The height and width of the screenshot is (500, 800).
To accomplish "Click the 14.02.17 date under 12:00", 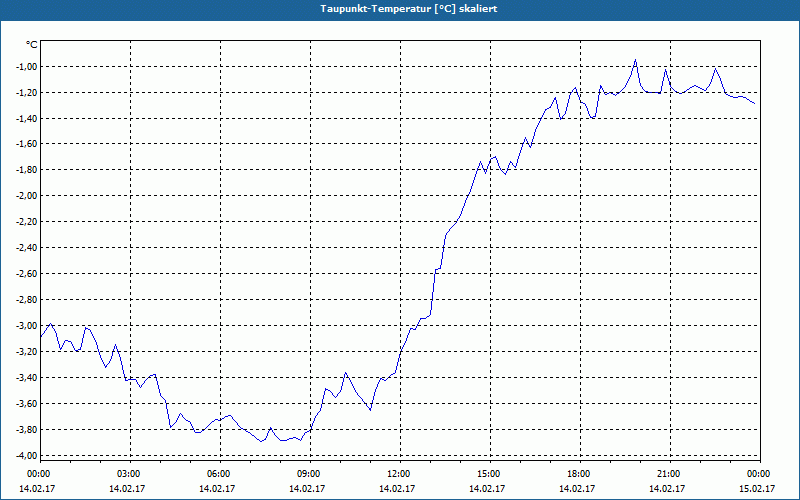I will (x=397, y=488).
